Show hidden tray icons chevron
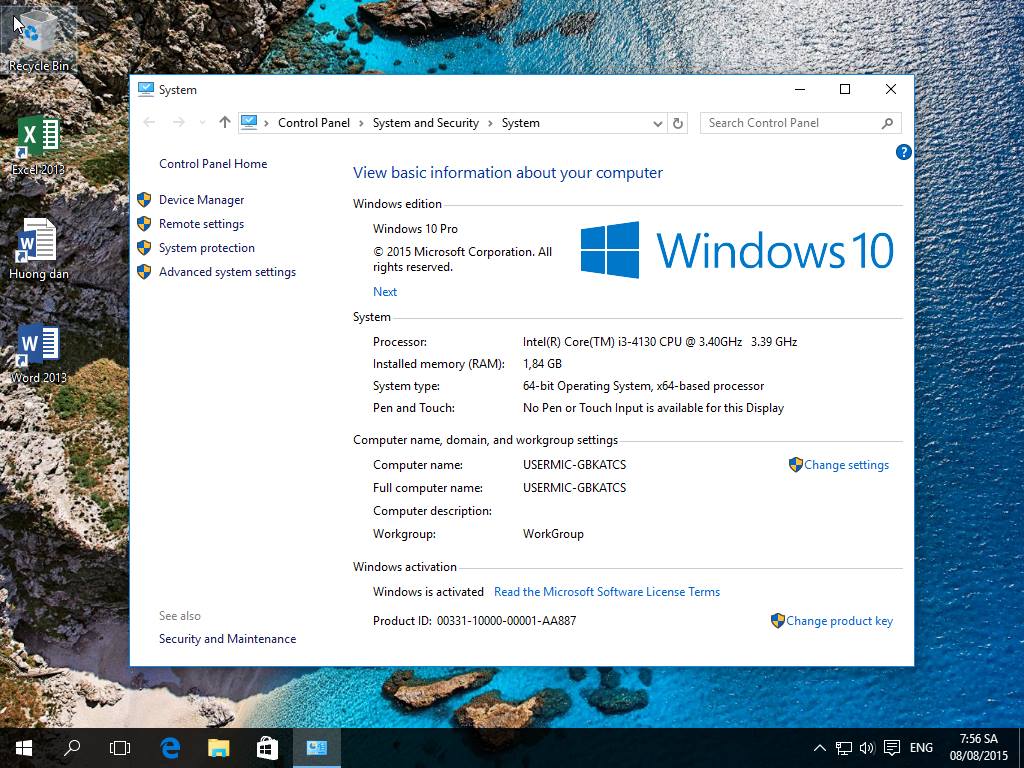This screenshot has height=768, width=1024. [820, 748]
